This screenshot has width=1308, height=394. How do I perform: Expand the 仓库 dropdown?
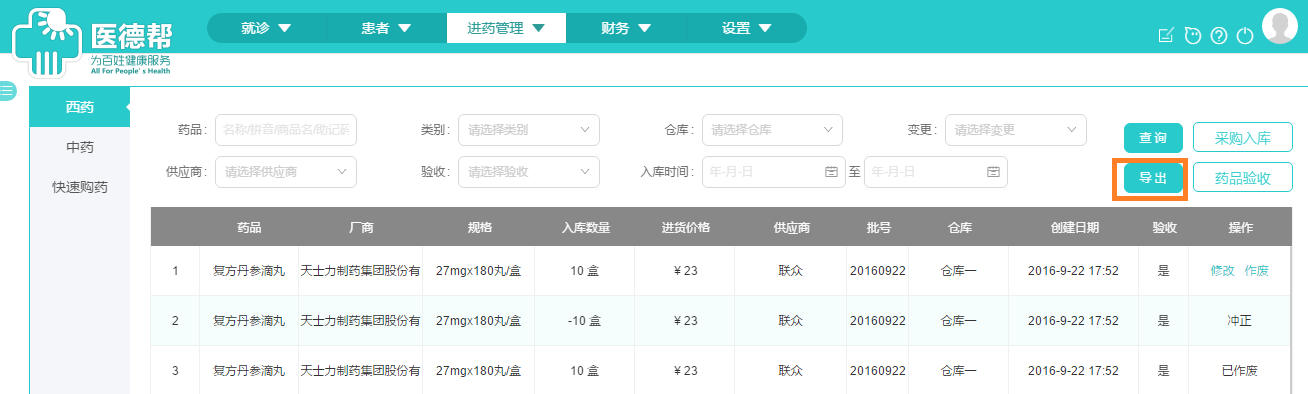click(772, 130)
